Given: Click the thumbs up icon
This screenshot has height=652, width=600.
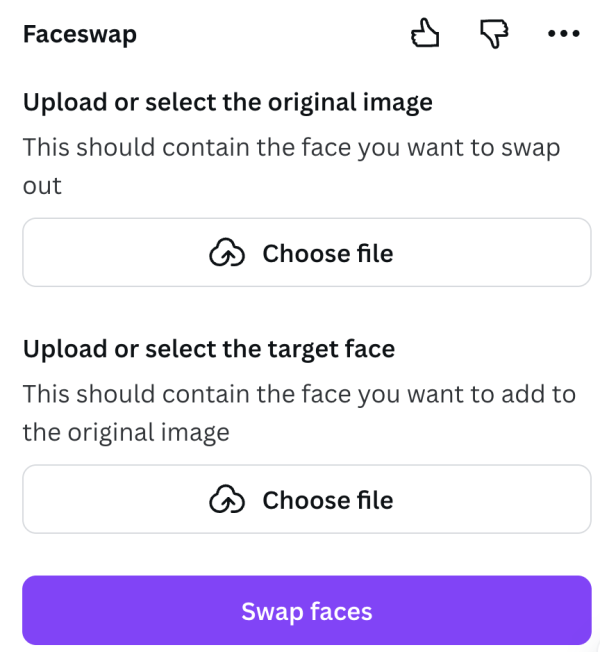Looking at the screenshot, I should click(x=425, y=35).
